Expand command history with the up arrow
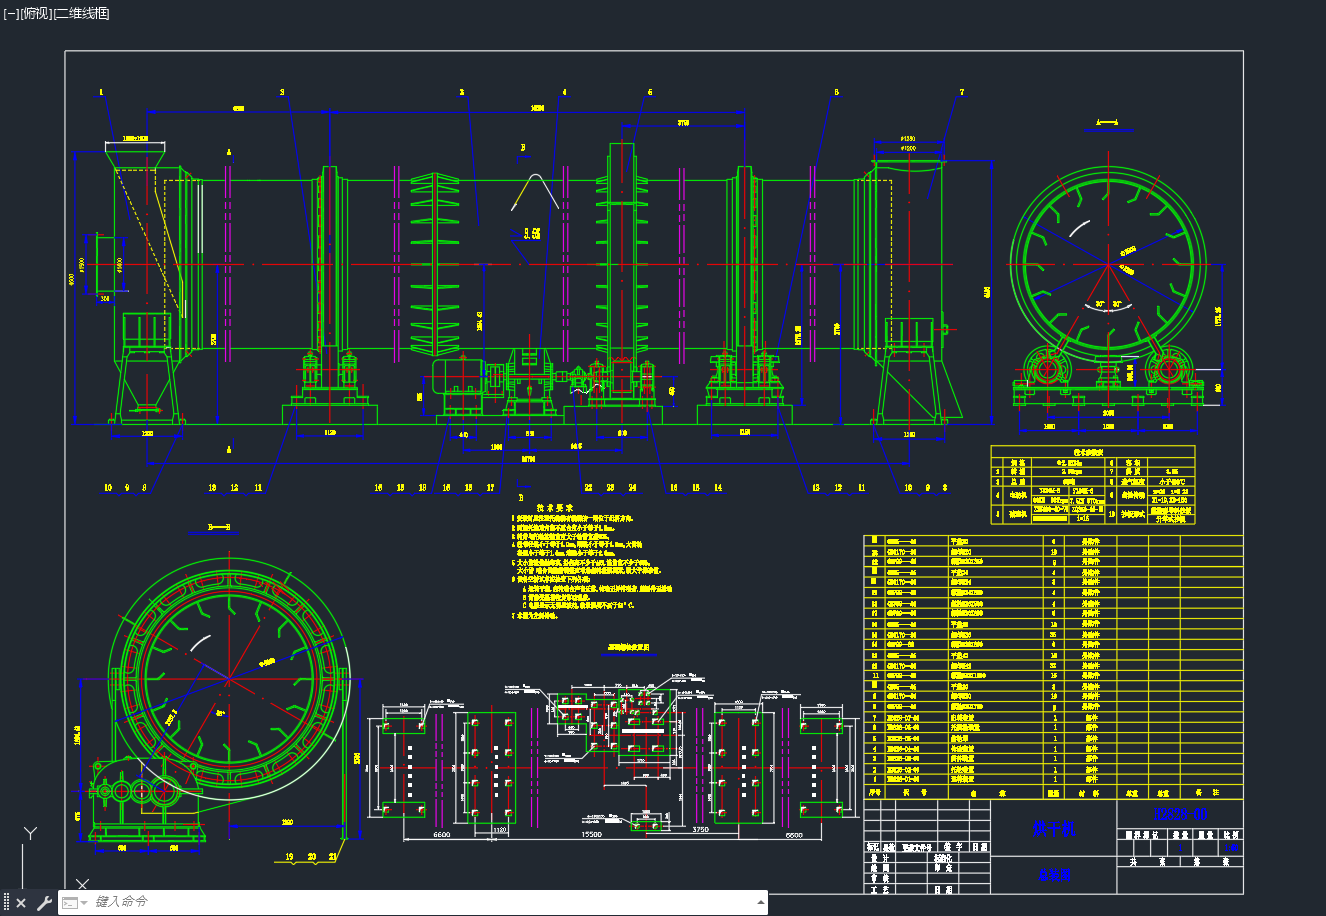This screenshot has width=1326, height=916. (761, 902)
